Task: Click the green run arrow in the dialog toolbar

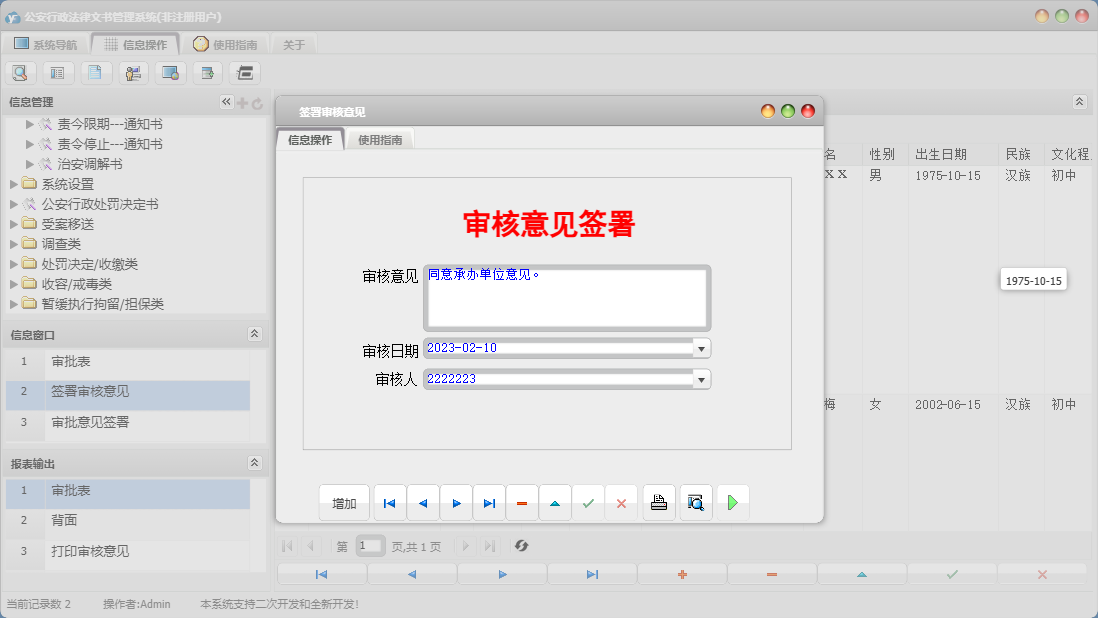Action: click(732, 502)
